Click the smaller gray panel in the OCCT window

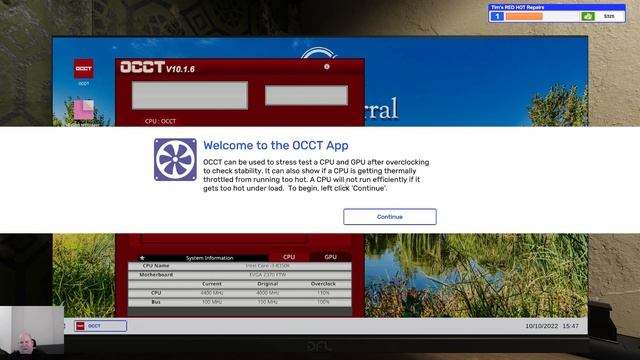tap(307, 95)
